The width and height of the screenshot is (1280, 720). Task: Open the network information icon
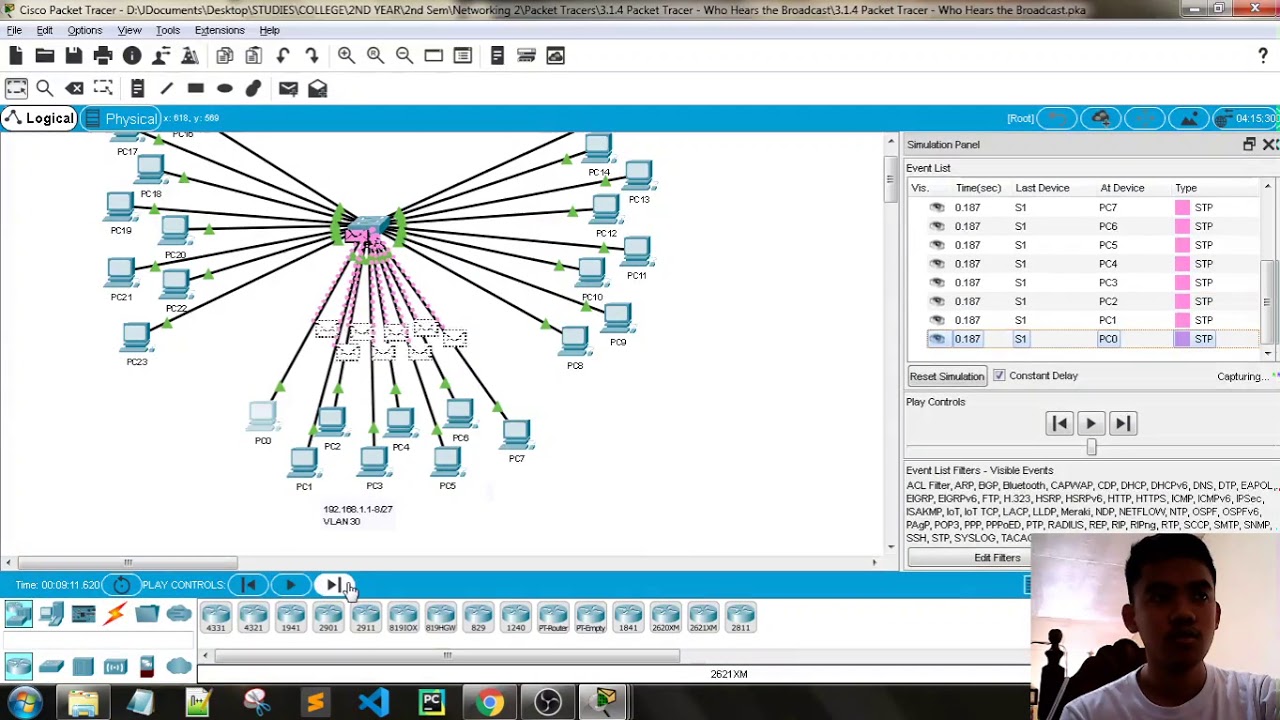(132, 56)
